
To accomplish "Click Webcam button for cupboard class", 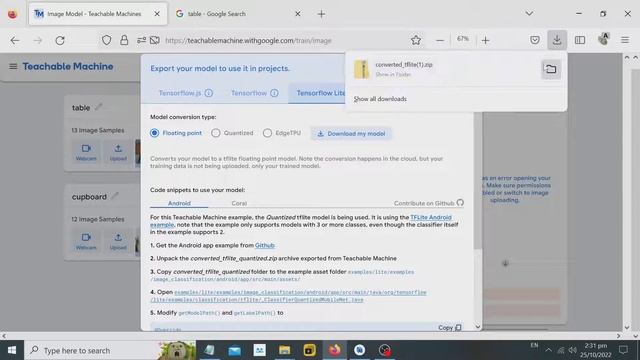I will (86, 241).
